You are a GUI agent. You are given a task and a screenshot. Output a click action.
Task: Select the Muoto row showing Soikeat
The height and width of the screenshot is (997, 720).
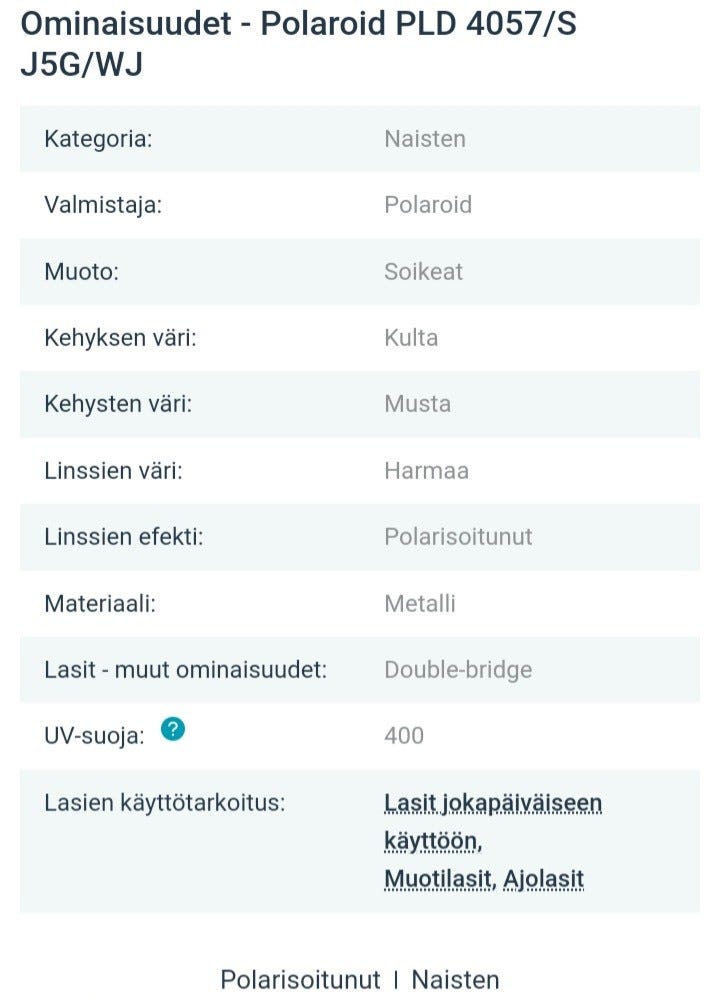(x=360, y=271)
